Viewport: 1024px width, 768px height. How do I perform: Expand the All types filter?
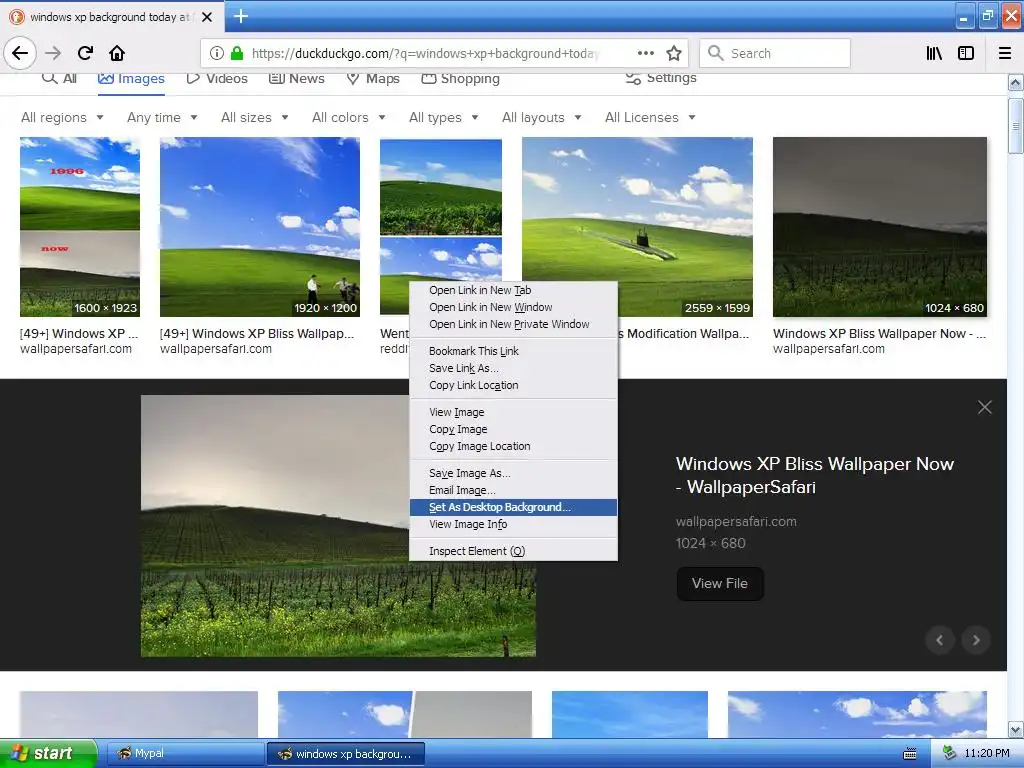pos(443,118)
